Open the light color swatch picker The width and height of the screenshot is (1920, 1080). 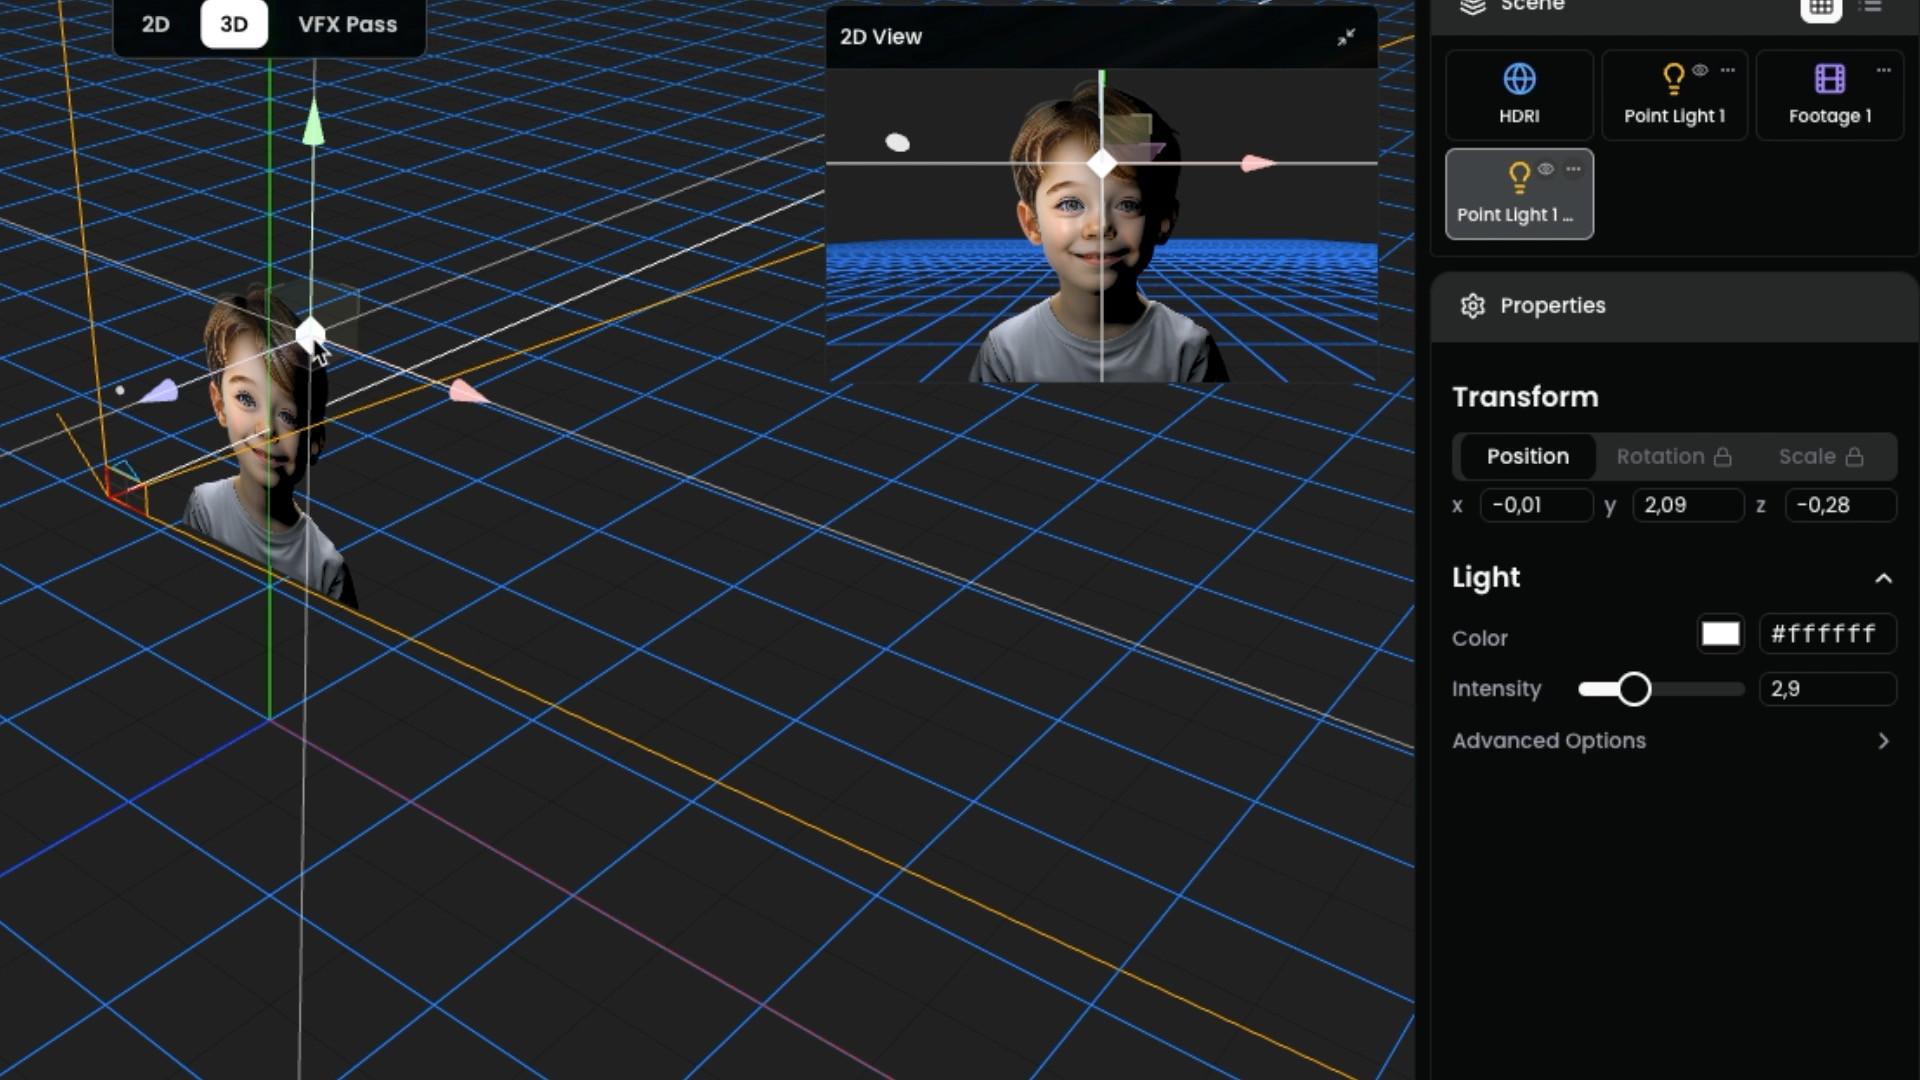tap(1720, 634)
